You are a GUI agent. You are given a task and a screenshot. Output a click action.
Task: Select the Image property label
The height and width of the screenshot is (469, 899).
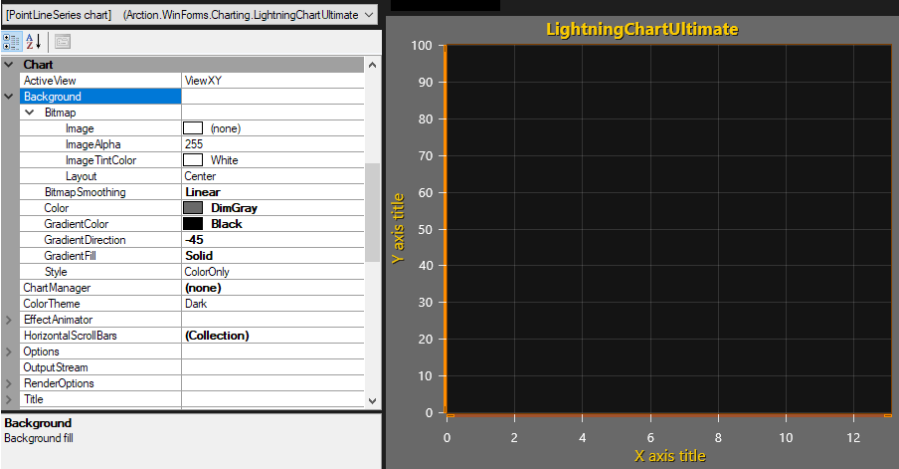(x=80, y=128)
